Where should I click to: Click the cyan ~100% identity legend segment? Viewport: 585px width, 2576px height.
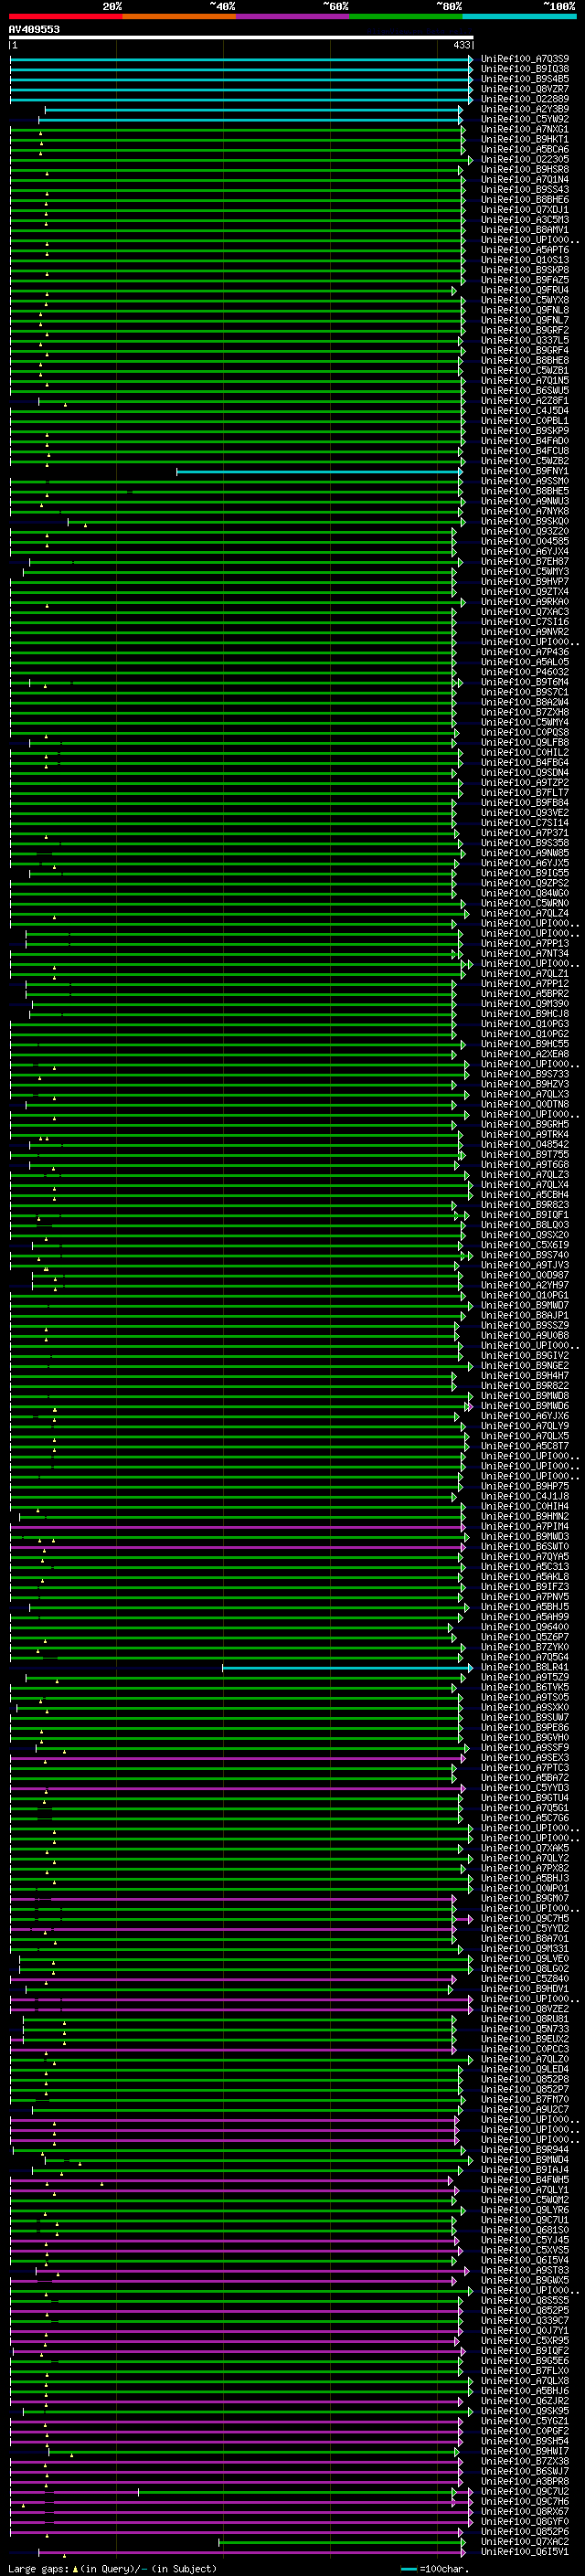(519, 16)
